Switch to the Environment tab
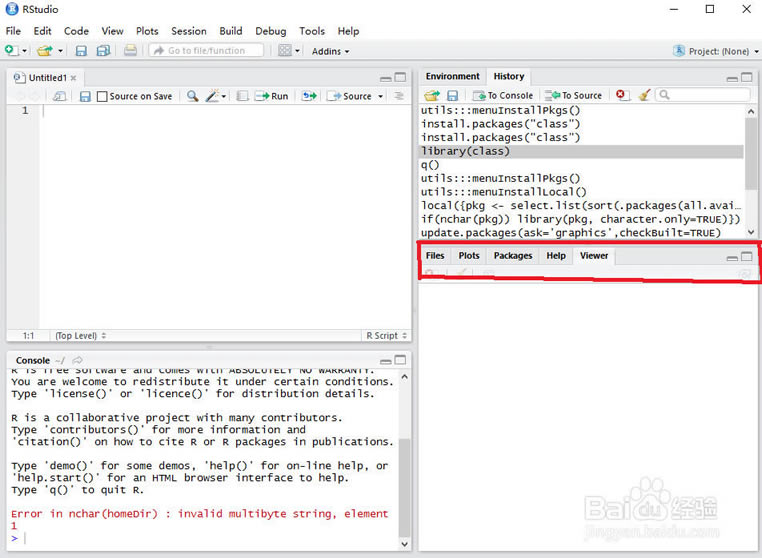This screenshot has width=762, height=558. 452,76
